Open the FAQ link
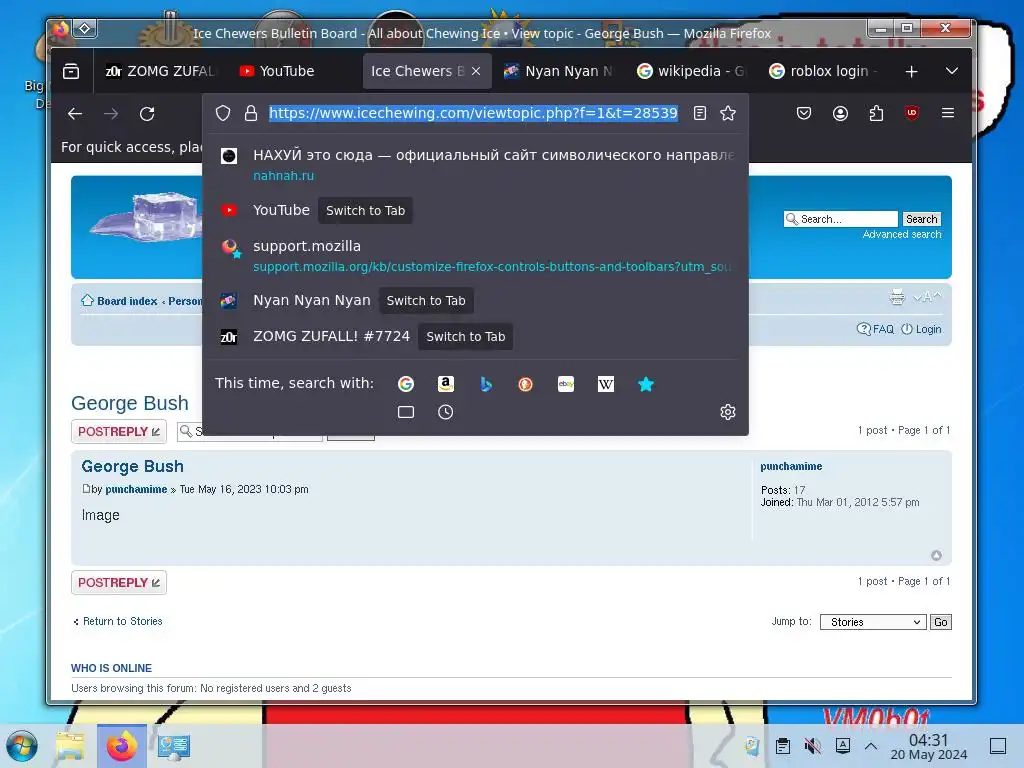The image size is (1024, 768). click(x=875, y=329)
